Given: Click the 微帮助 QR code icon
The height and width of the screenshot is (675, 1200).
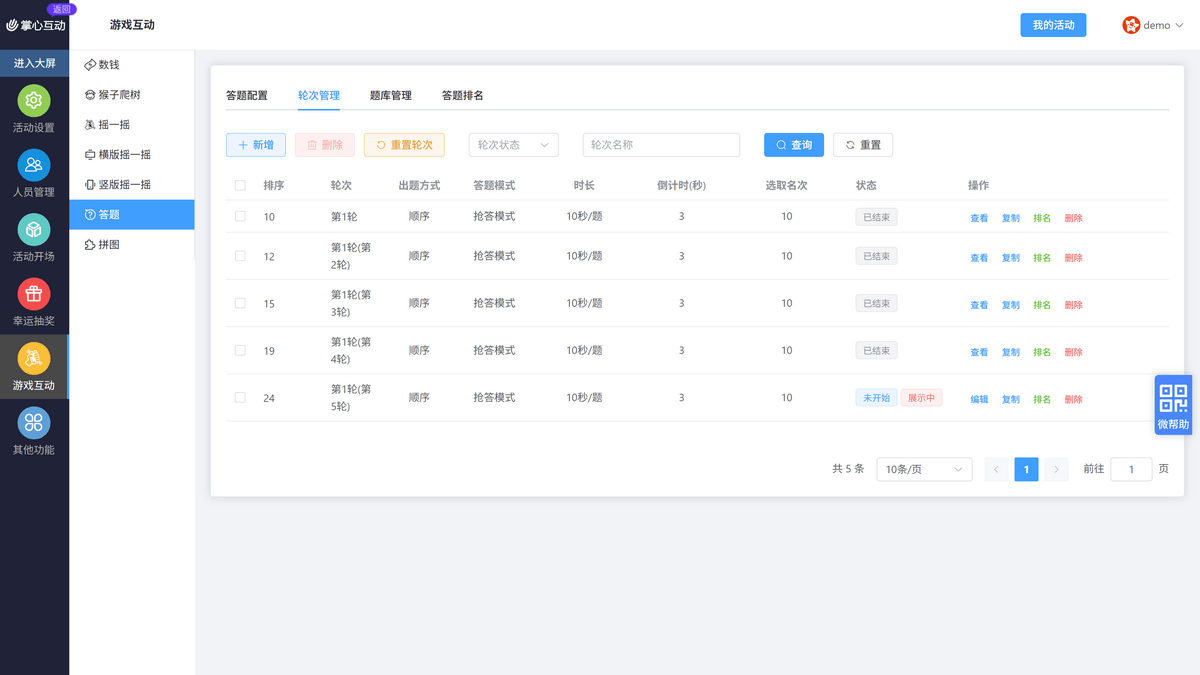Looking at the screenshot, I should (1173, 398).
